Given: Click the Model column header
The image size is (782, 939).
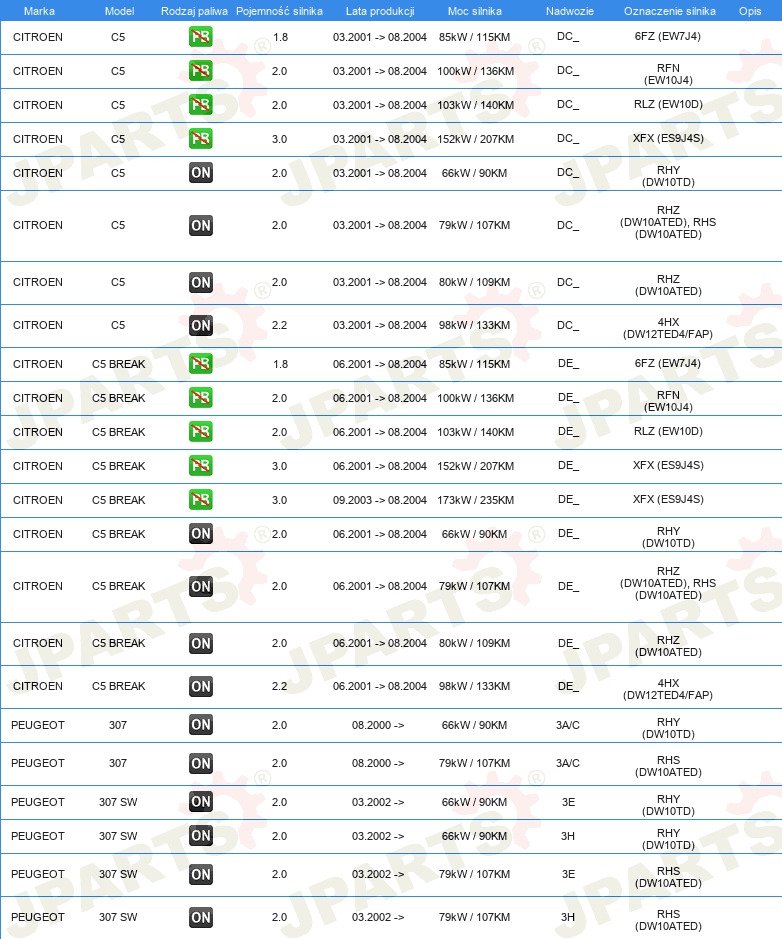Looking at the screenshot, I should click(119, 11).
